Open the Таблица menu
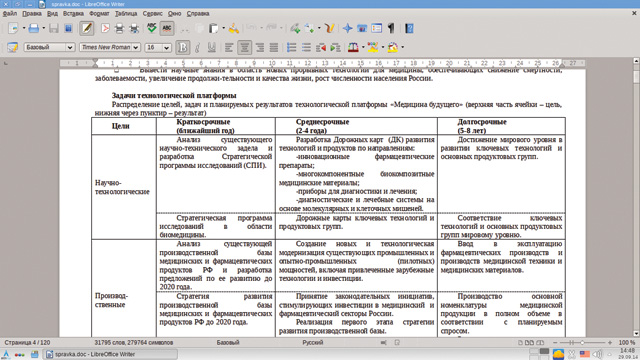This screenshot has height=360, width=640. [x=126, y=13]
